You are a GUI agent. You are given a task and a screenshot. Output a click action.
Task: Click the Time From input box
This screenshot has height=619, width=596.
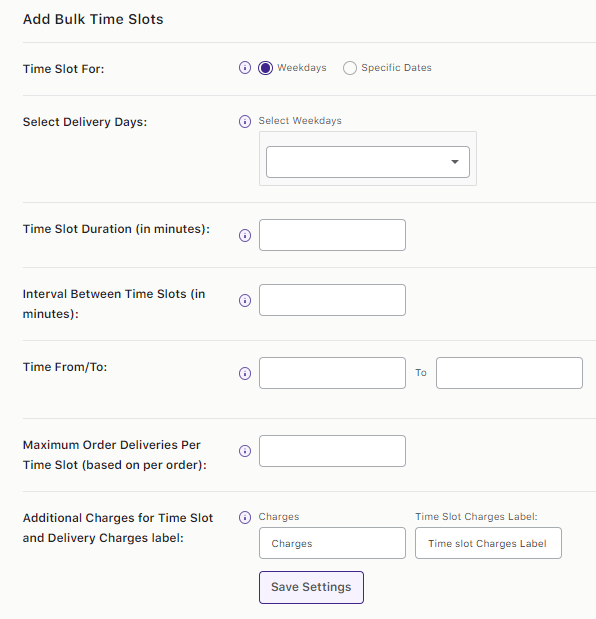pyautogui.click(x=332, y=373)
